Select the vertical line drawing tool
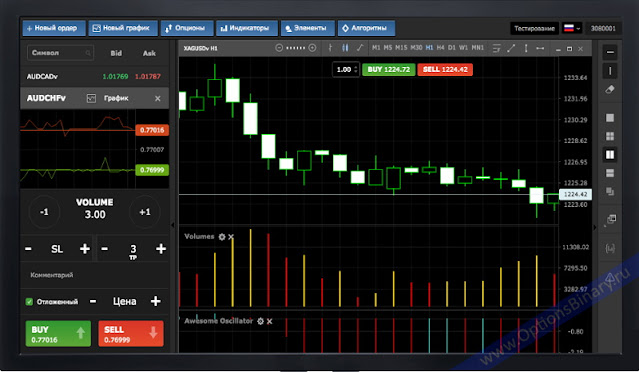The width and height of the screenshot is (639, 372). click(610, 71)
